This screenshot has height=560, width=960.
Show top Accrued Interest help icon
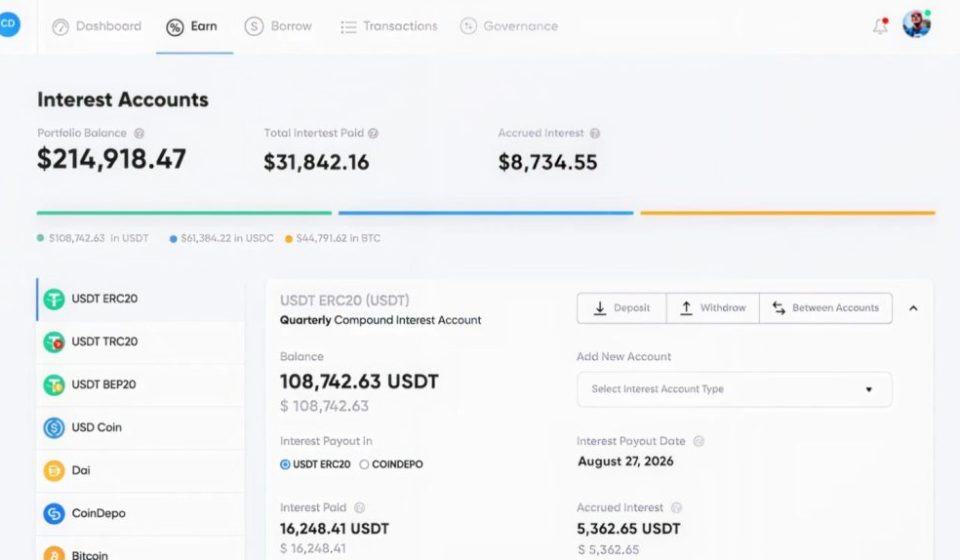[594, 133]
